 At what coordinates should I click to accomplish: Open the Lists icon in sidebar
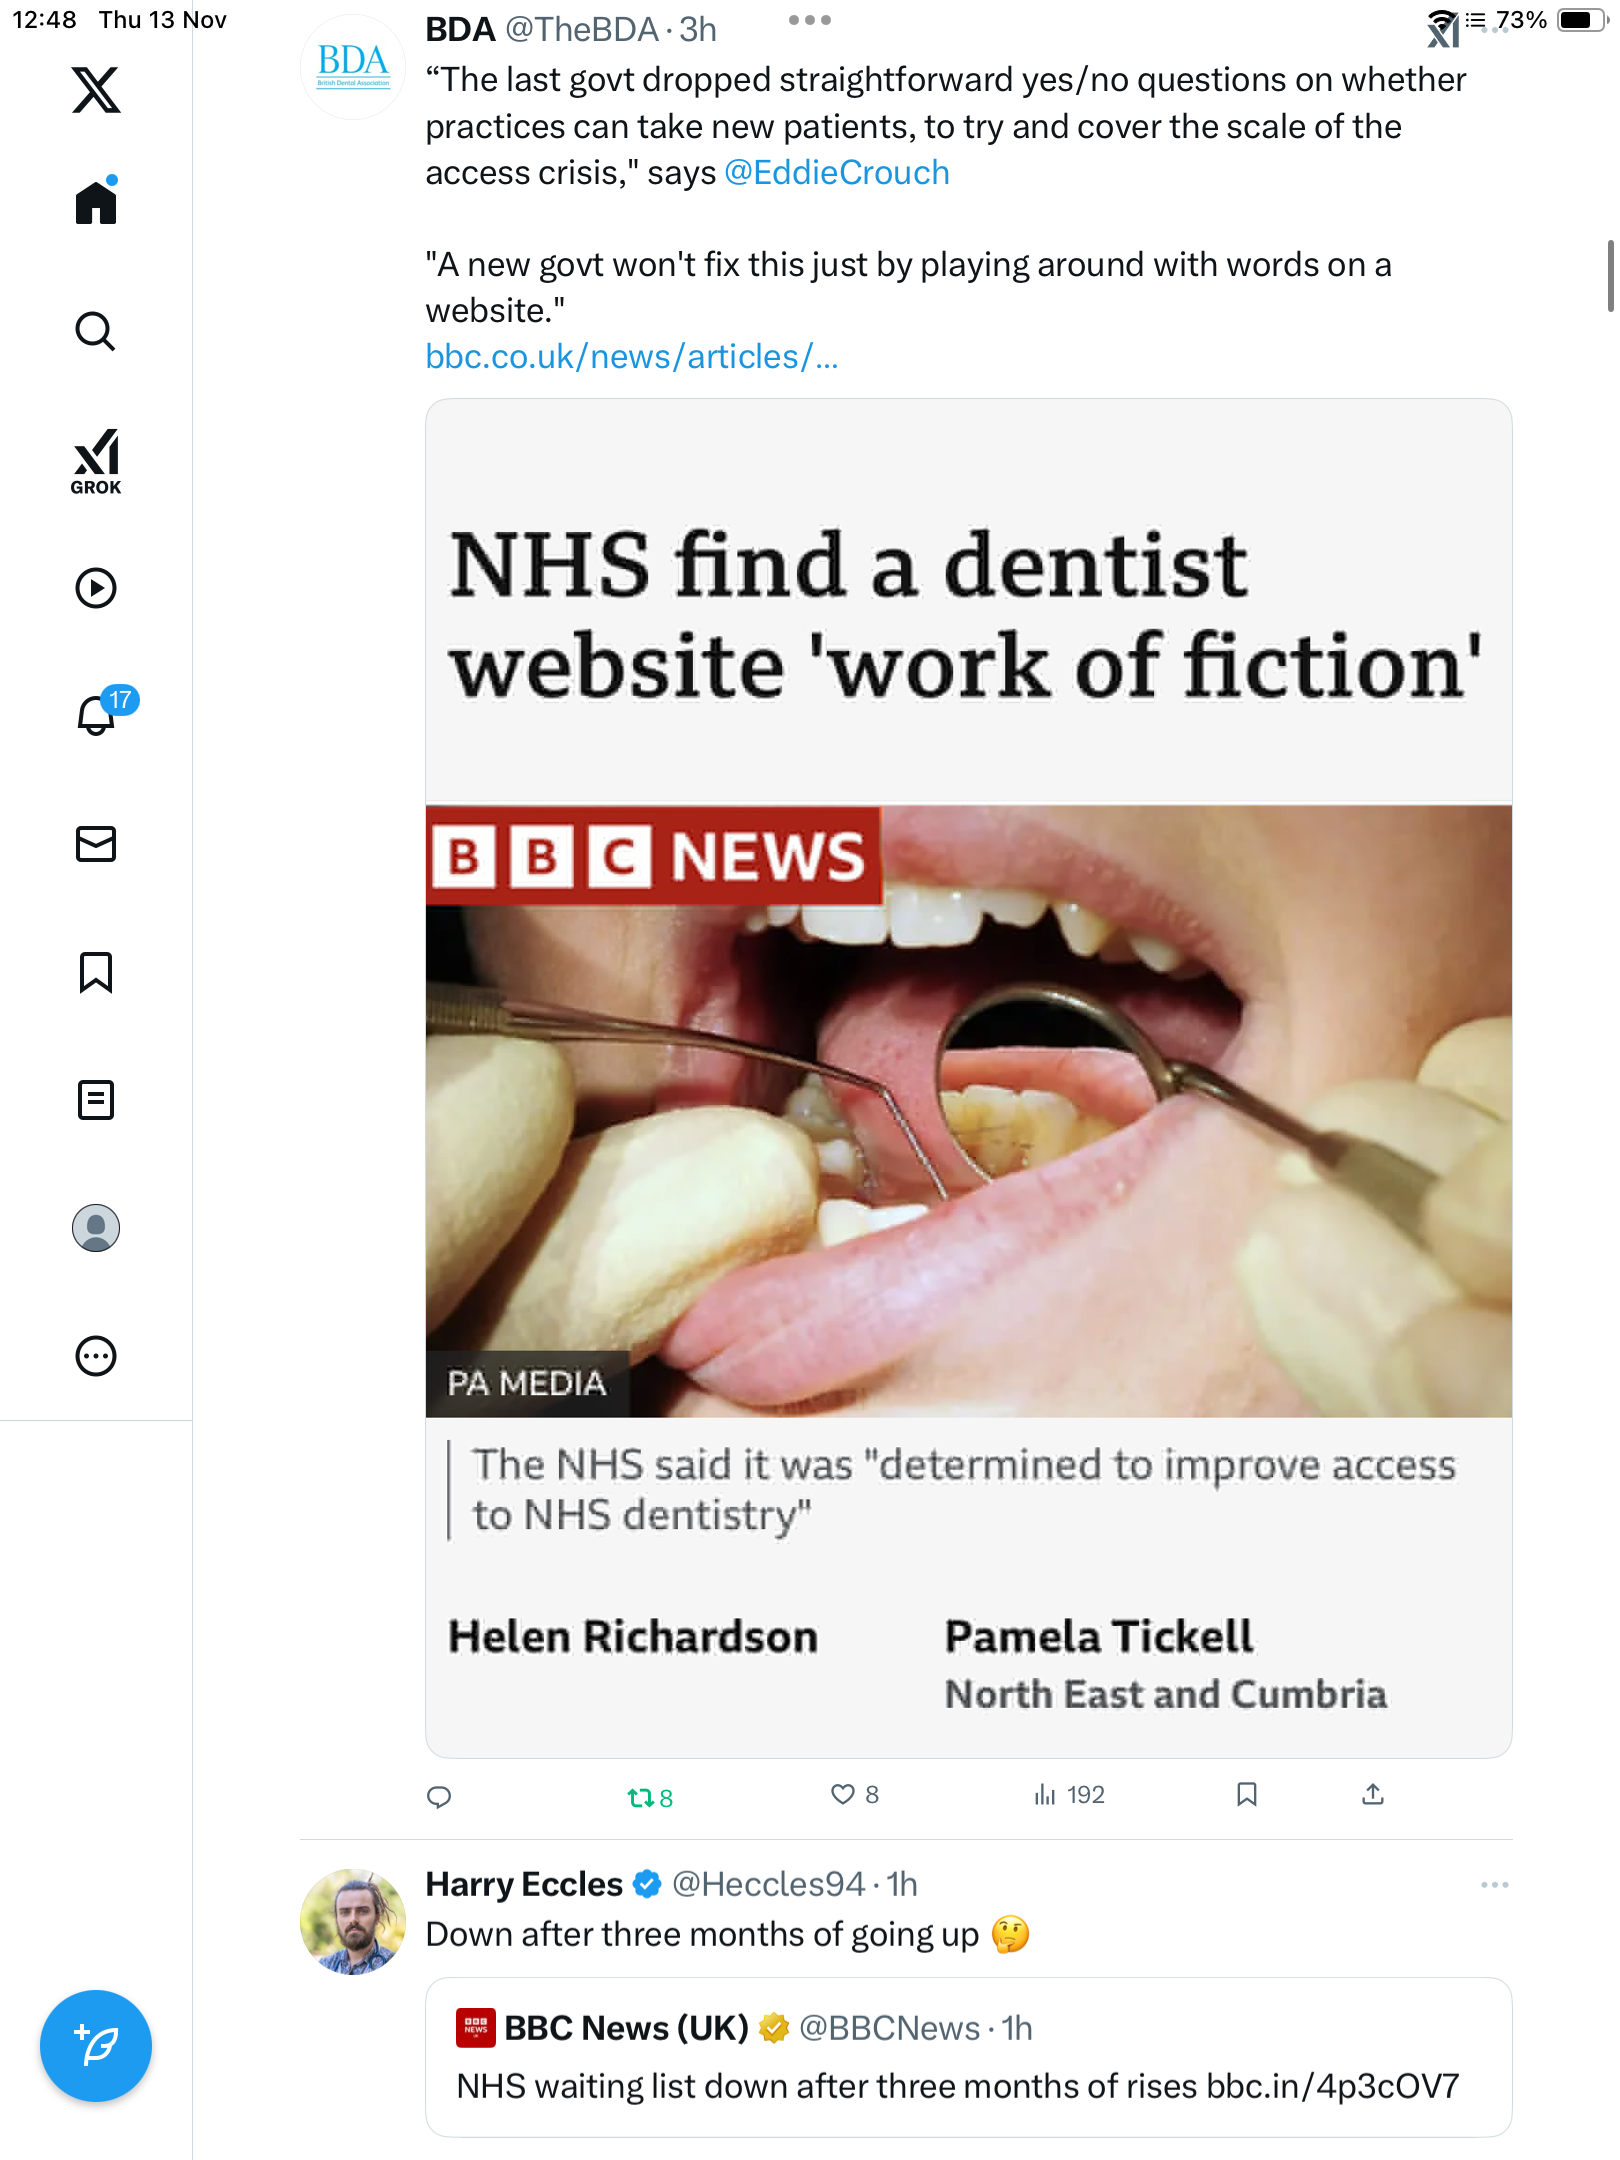[x=96, y=1100]
